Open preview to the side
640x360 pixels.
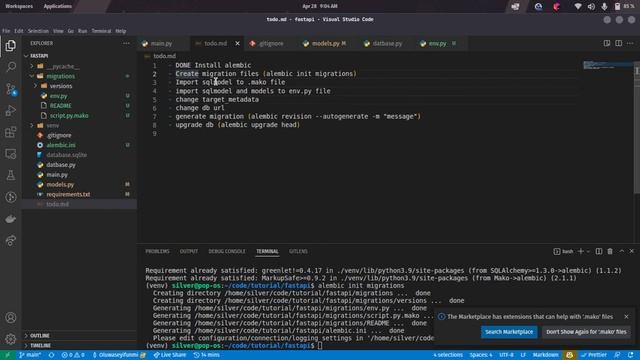(x=607, y=43)
